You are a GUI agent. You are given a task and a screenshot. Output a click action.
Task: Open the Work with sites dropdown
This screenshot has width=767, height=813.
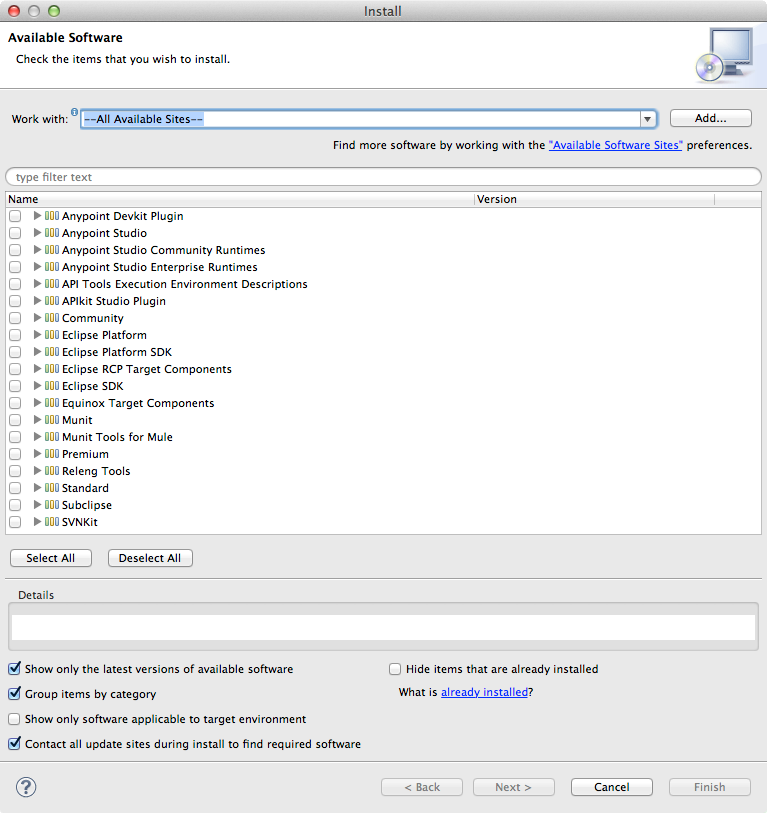point(647,119)
